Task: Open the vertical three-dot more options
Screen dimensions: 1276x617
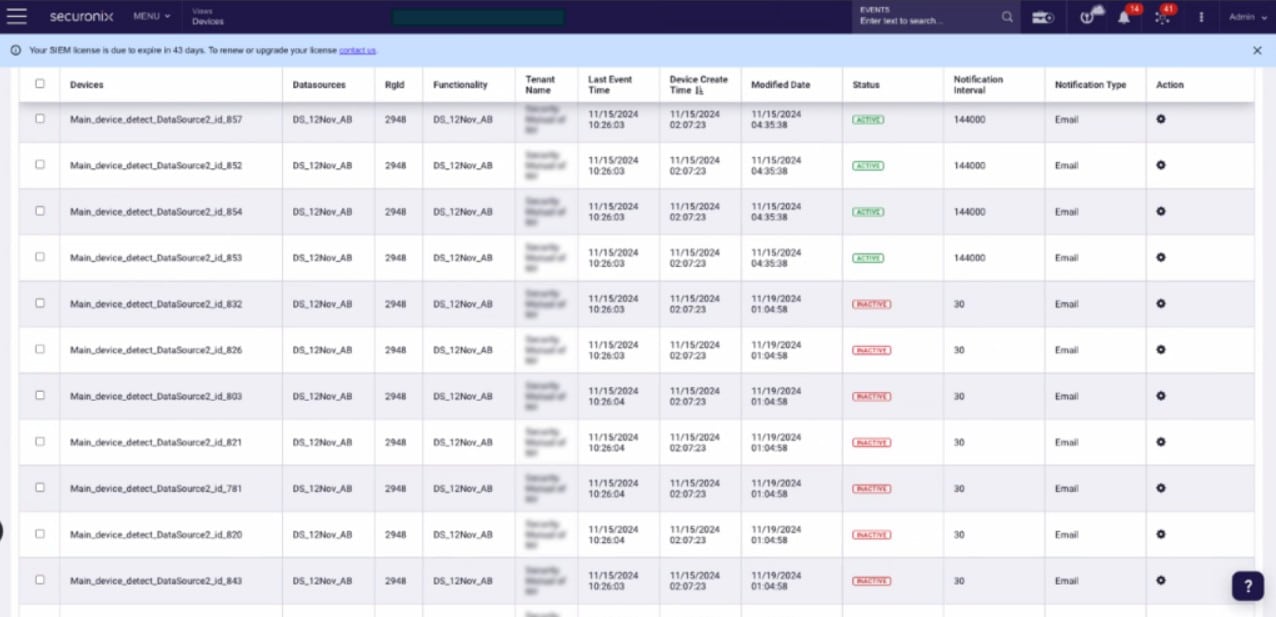Action: (x=1201, y=17)
